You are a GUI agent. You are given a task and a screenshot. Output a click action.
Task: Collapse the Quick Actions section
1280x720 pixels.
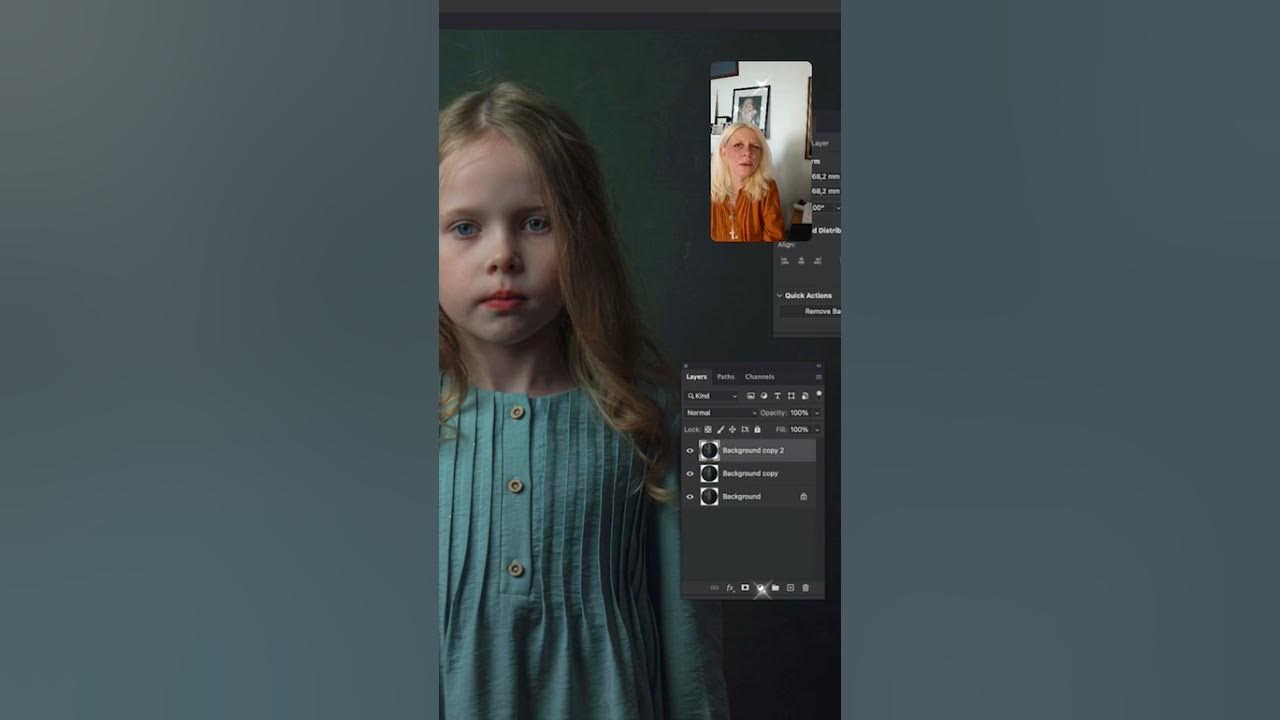[780, 296]
